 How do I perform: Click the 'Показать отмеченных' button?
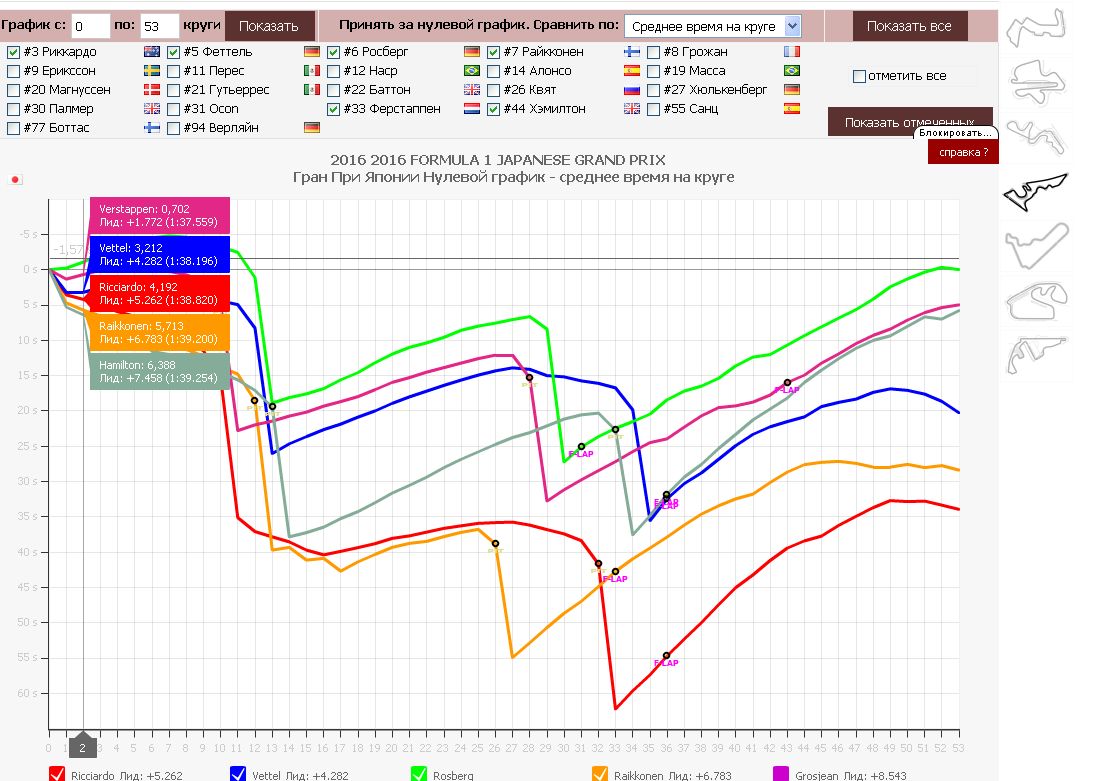tap(909, 122)
